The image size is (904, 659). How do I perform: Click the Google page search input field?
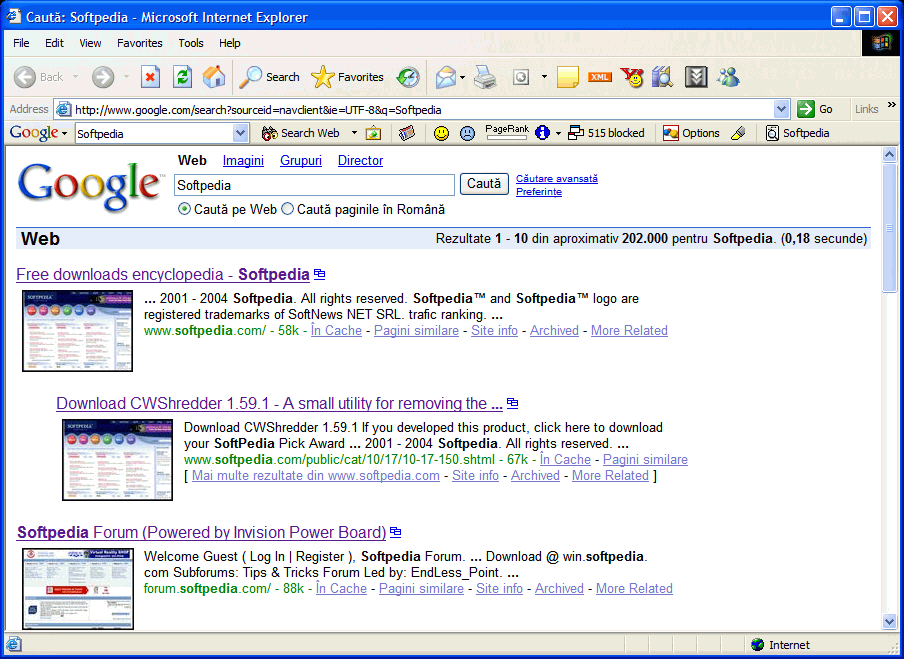(x=314, y=185)
